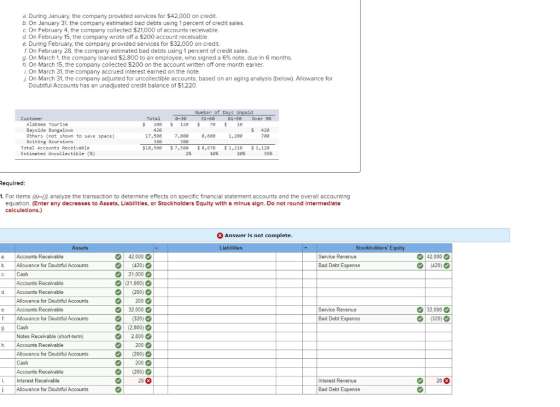
Task: Click the red error icon beside Interest Revenue amount
Action: (446, 381)
